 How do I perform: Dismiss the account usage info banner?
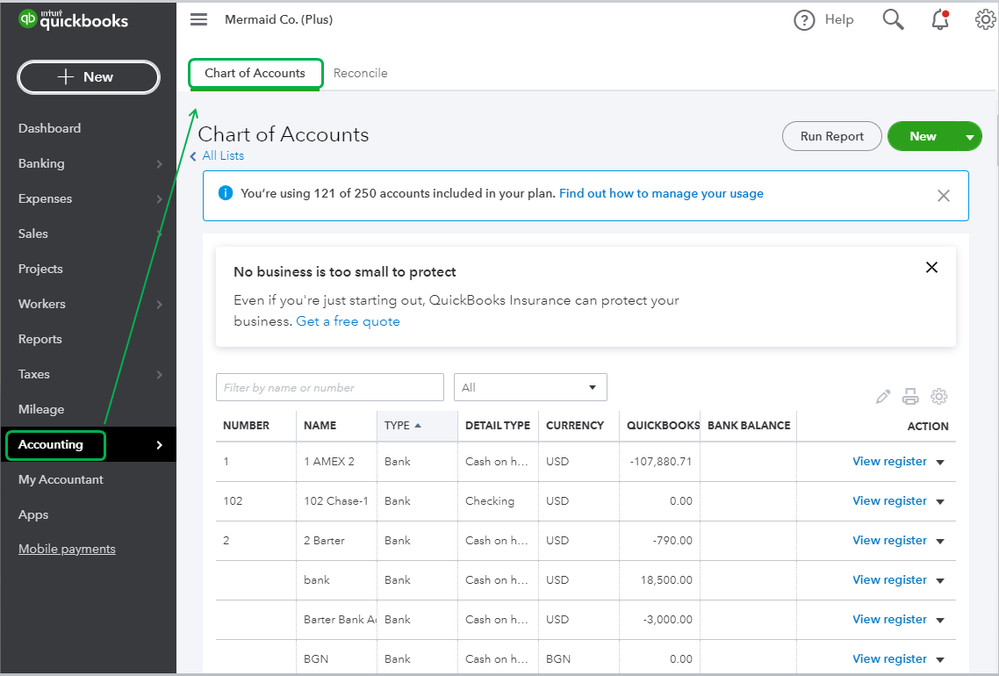(x=943, y=196)
